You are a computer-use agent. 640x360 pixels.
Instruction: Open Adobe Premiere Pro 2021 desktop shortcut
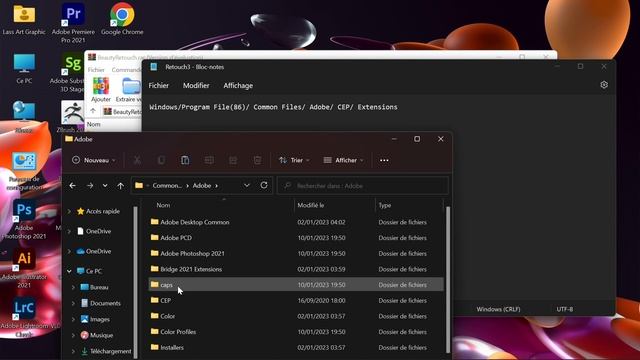(73, 22)
